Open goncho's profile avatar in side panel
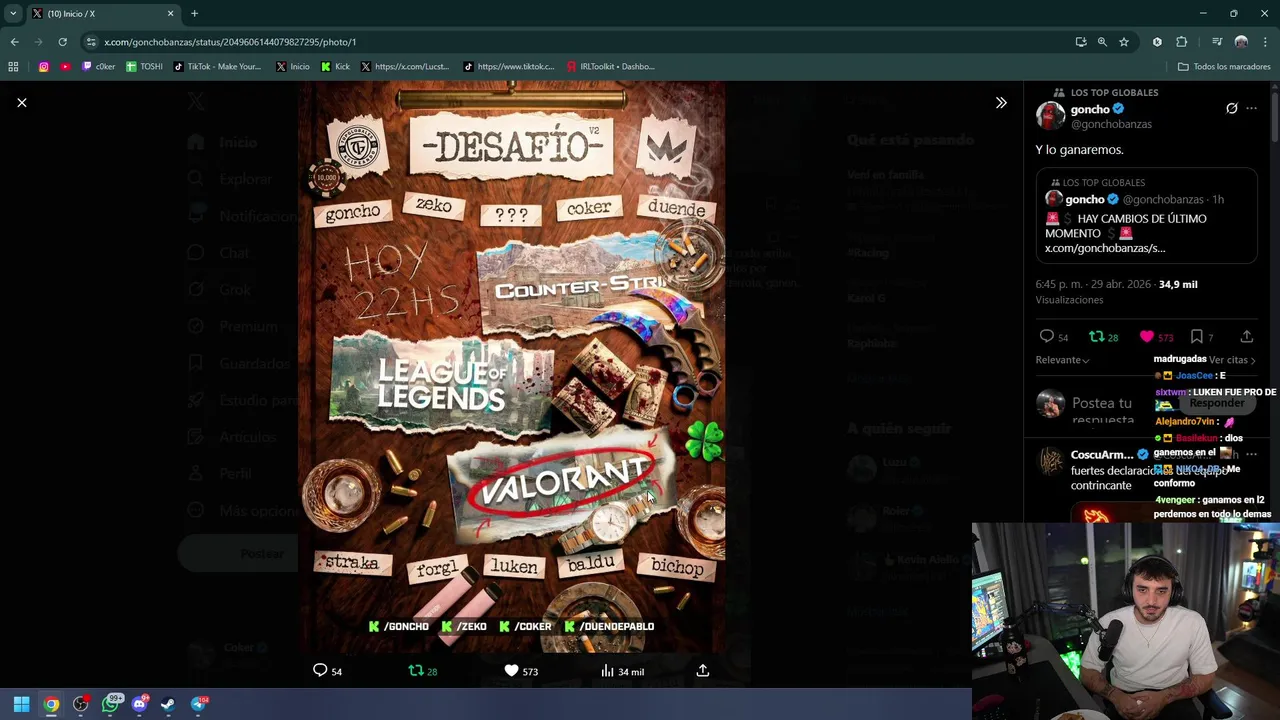The image size is (1280, 720). point(1050,116)
